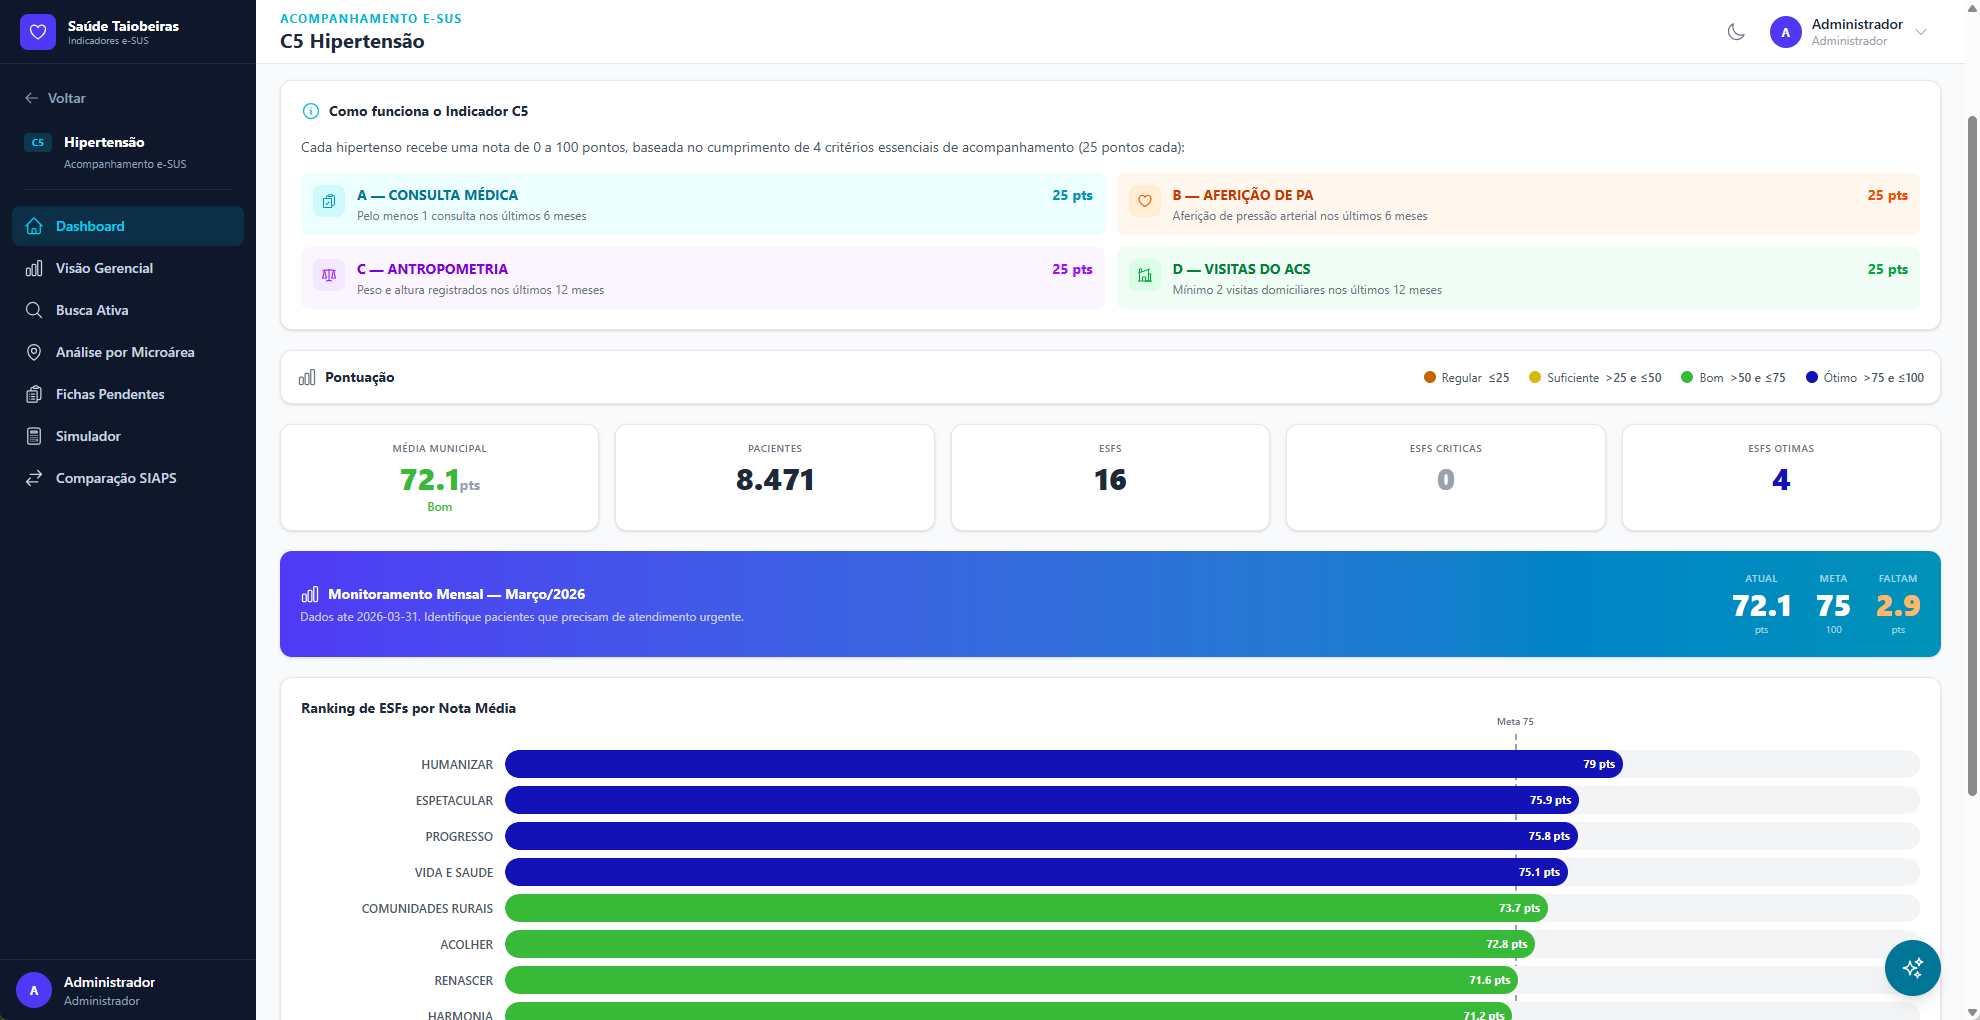Click the Regular orange legend dot
The image size is (1980, 1020).
(x=1429, y=377)
